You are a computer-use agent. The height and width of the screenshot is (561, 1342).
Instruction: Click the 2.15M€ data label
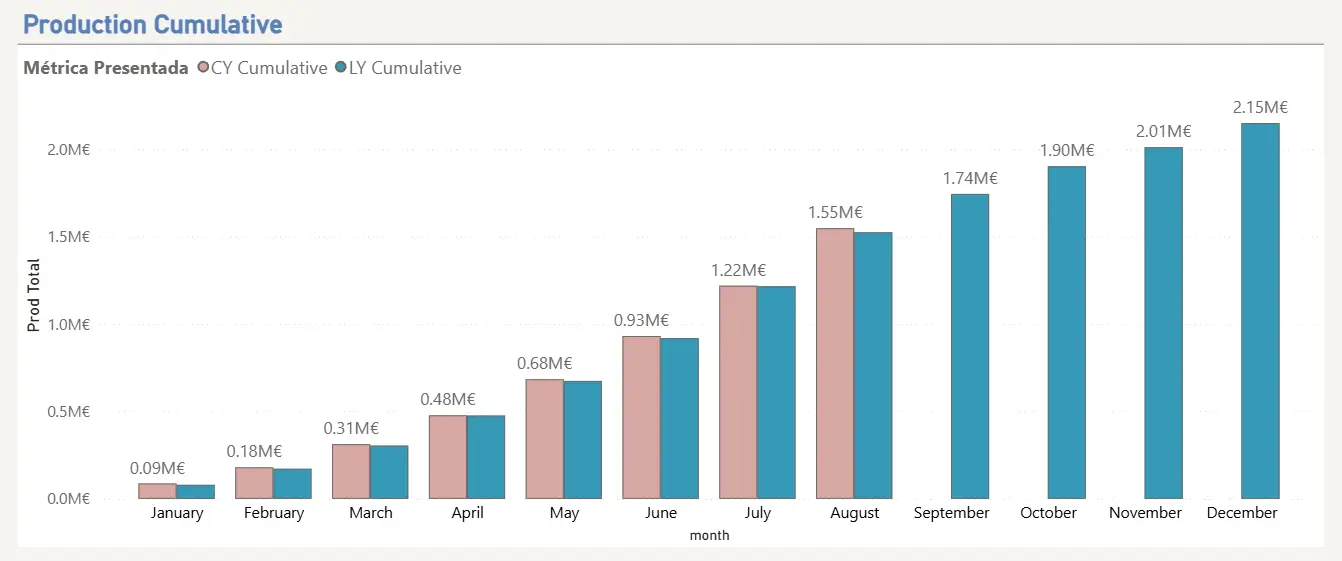pyautogui.click(x=1261, y=107)
